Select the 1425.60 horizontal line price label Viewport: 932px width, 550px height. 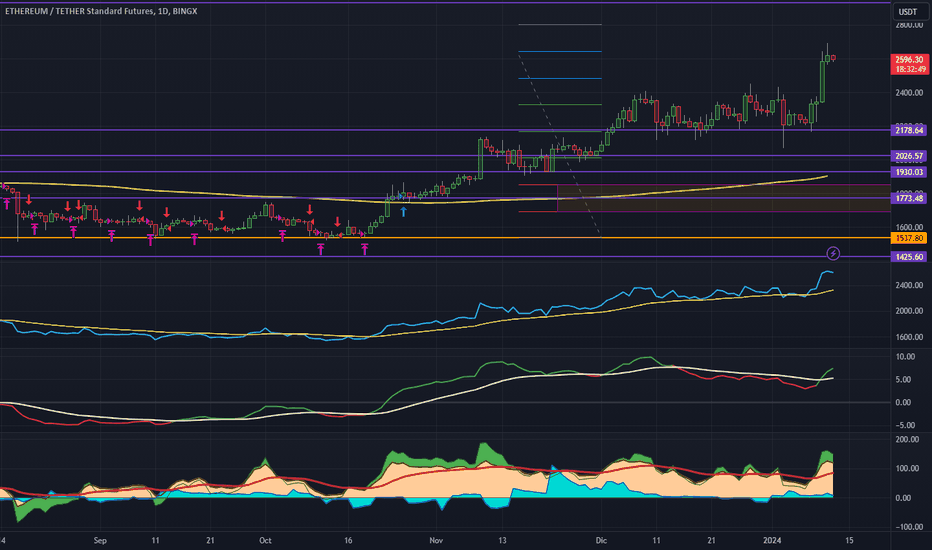909,257
